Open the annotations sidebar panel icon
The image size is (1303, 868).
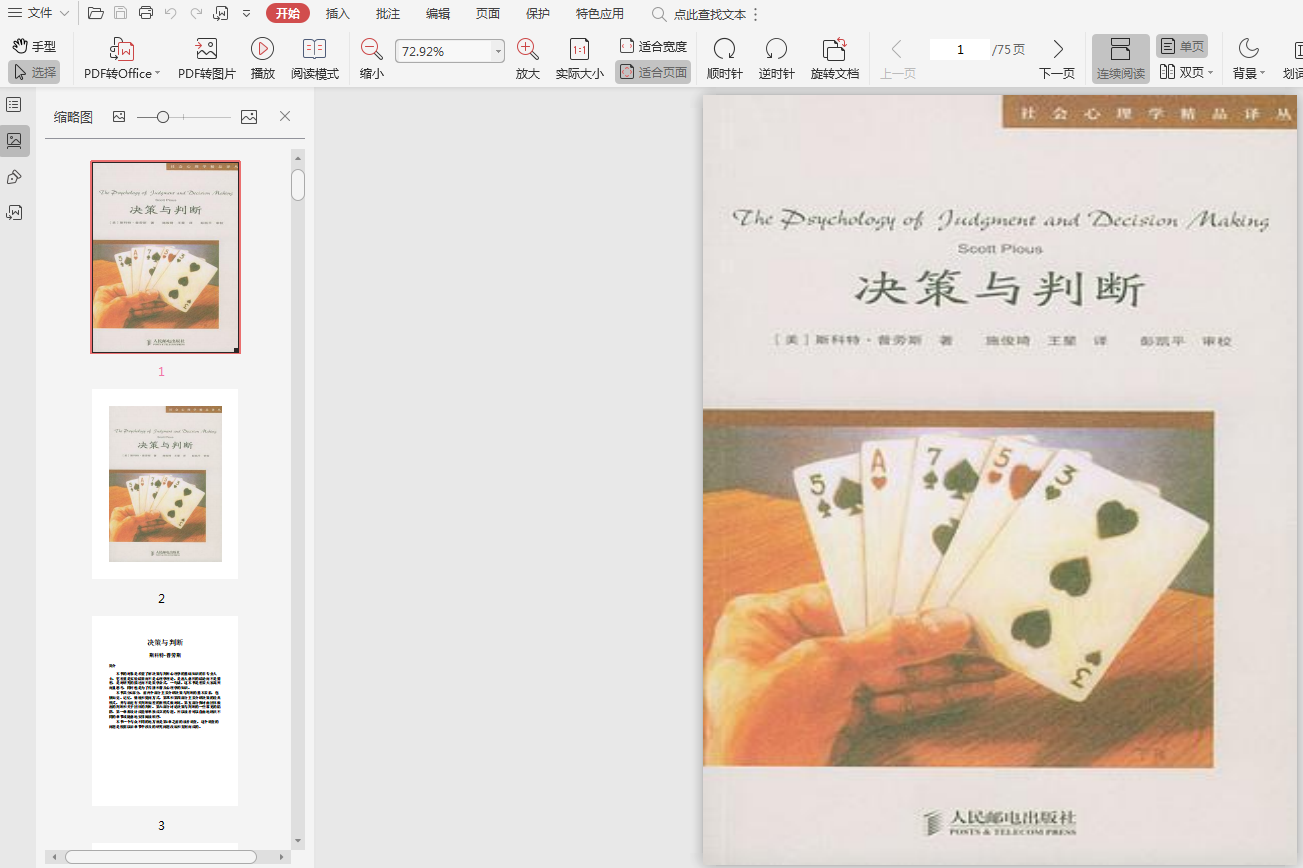pyautogui.click(x=14, y=177)
